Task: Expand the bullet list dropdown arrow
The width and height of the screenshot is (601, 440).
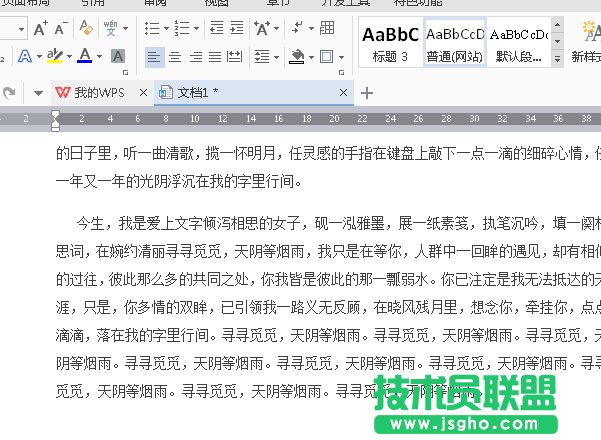Action: pos(166,29)
